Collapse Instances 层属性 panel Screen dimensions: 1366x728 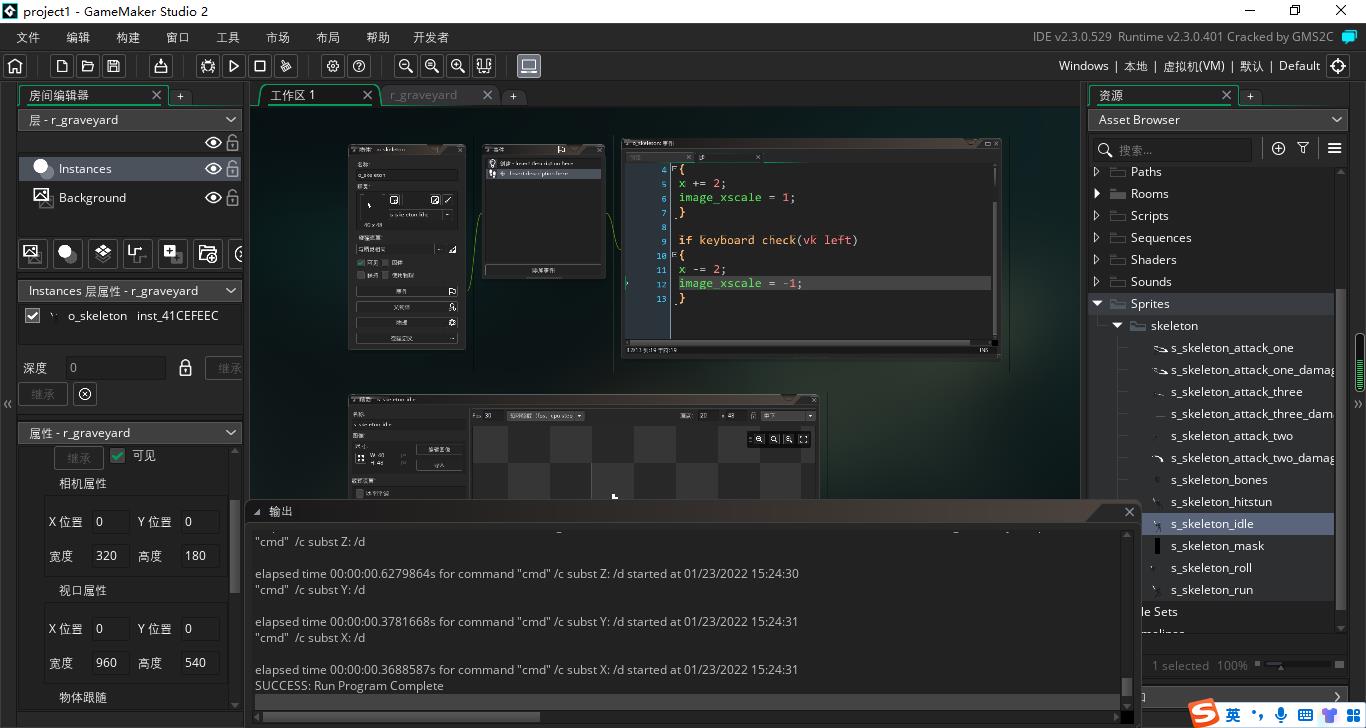pos(231,291)
